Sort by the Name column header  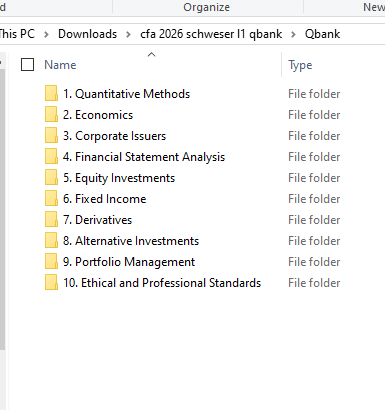click(x=60, y=65)
